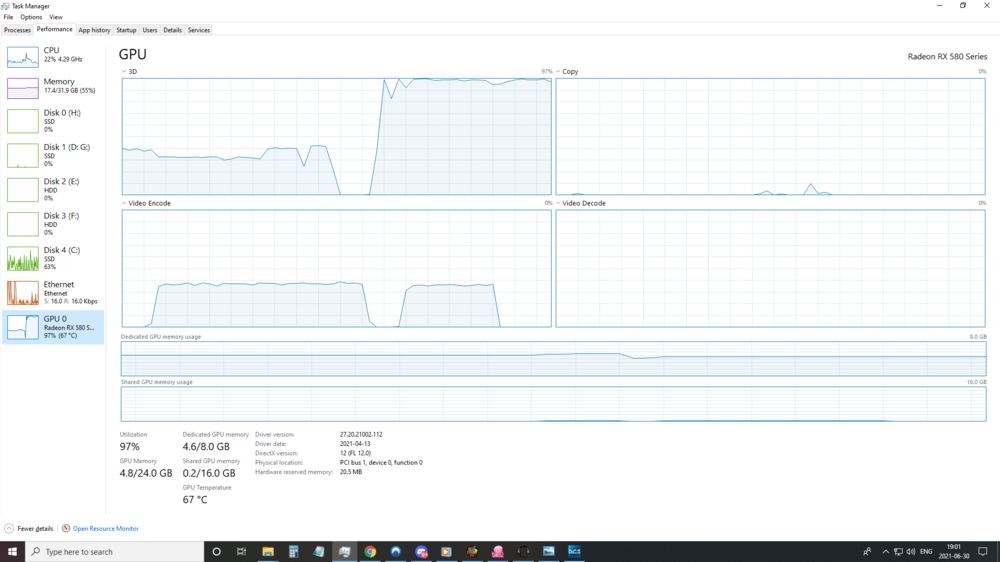Open the pink octopus app in taskbar
1000x562 pixels.
tap(497, 551)
